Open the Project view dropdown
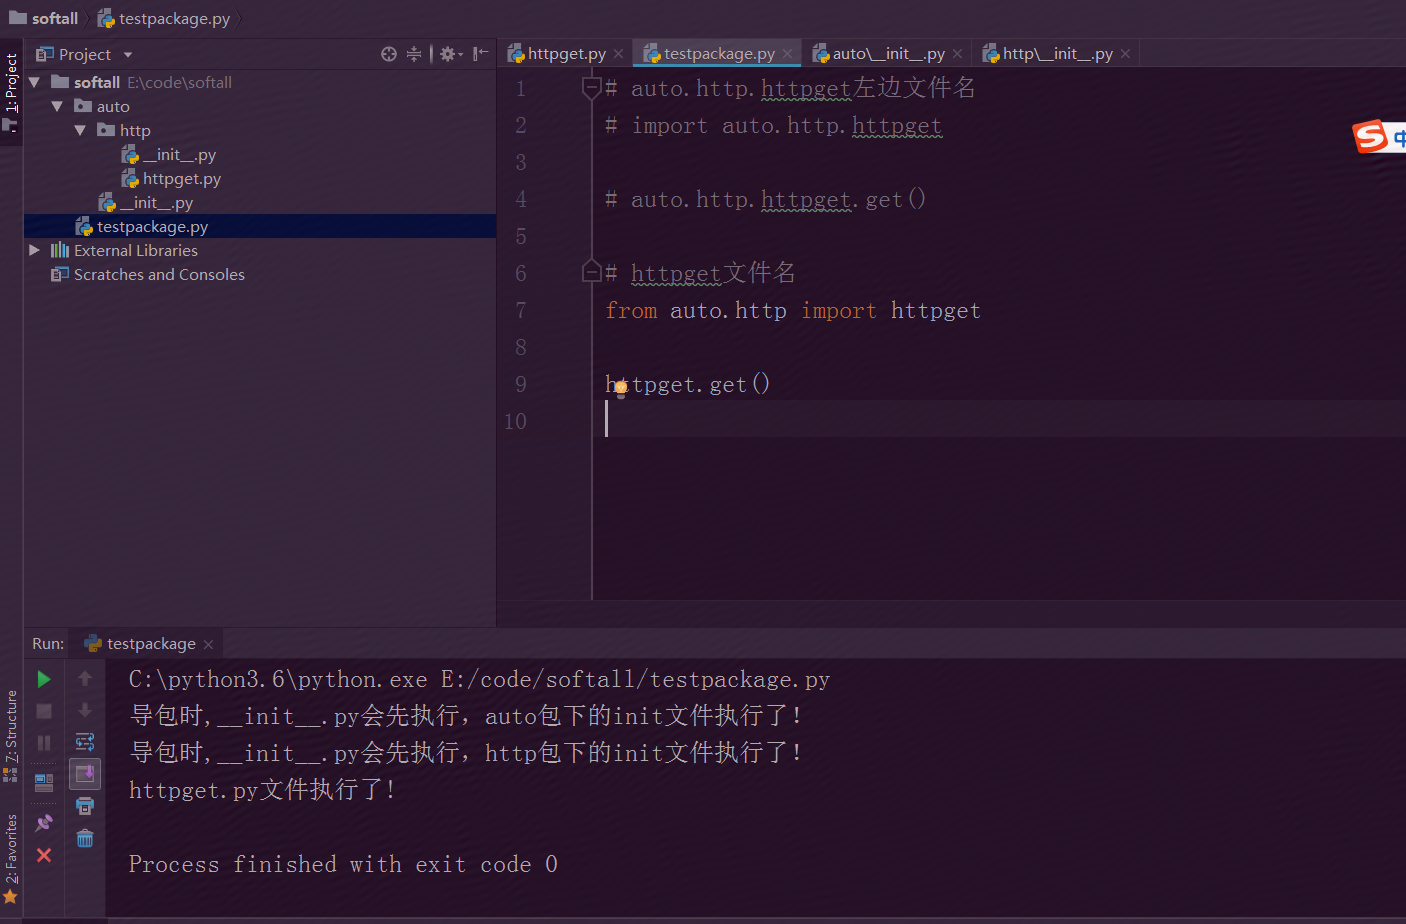Image resolution: width=1406 pixels, height=924 pixels. 128,55
